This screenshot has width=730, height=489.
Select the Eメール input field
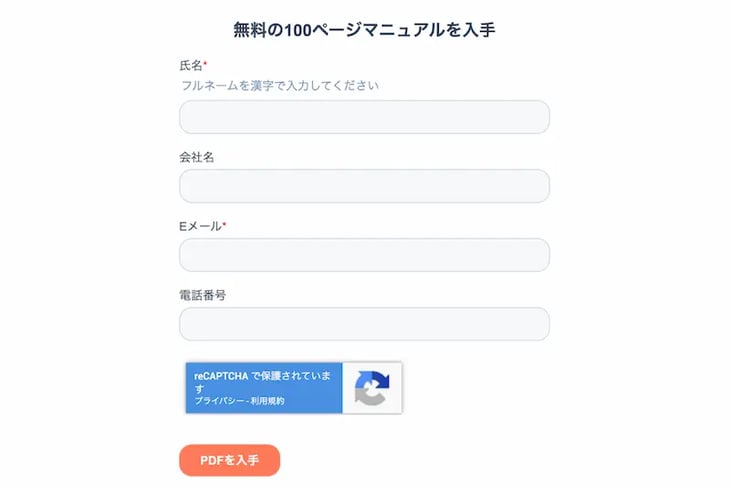[364, 255]
